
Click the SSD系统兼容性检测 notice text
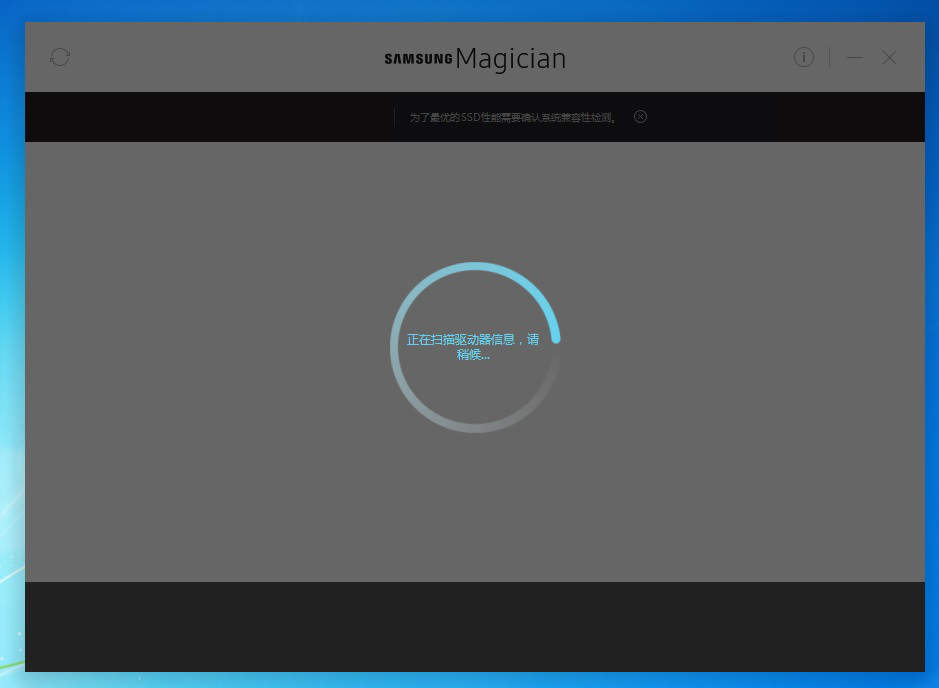pos(513,117)
